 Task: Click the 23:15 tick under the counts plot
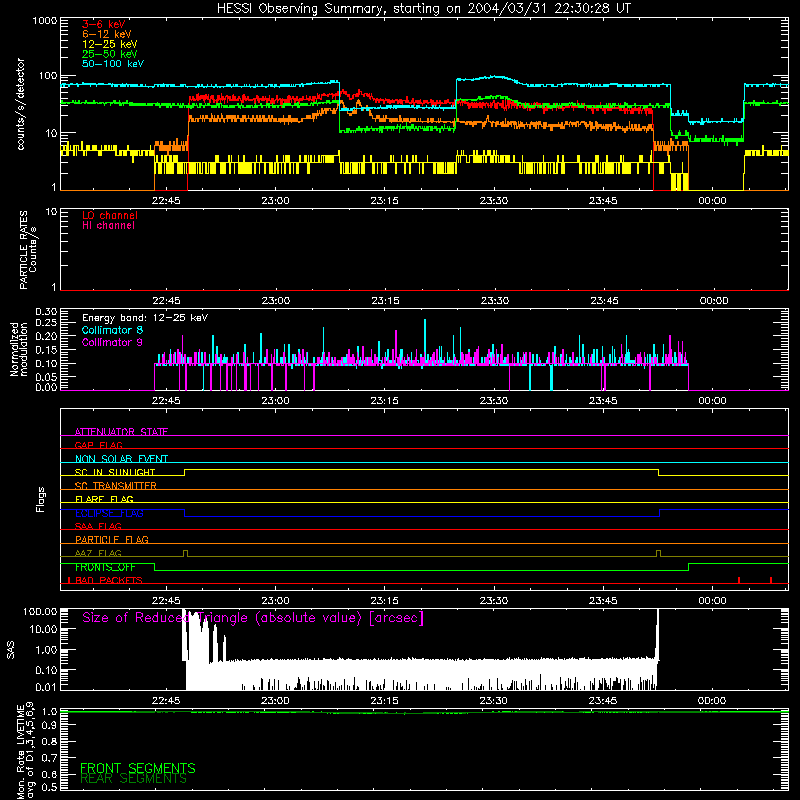(x=384, y=201)
